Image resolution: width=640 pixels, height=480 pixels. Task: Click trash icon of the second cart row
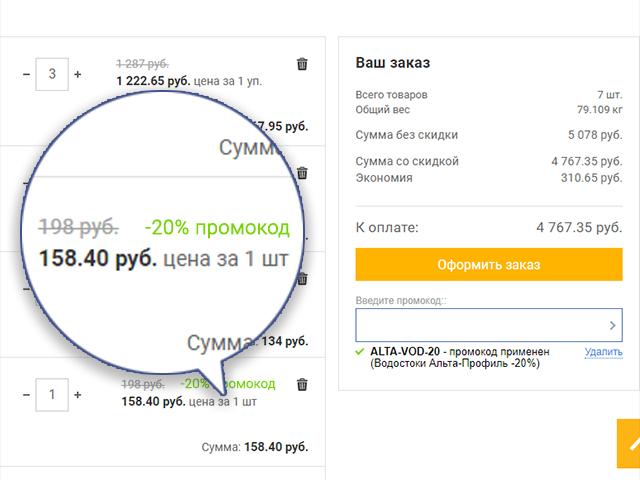[x=302, y=173]
